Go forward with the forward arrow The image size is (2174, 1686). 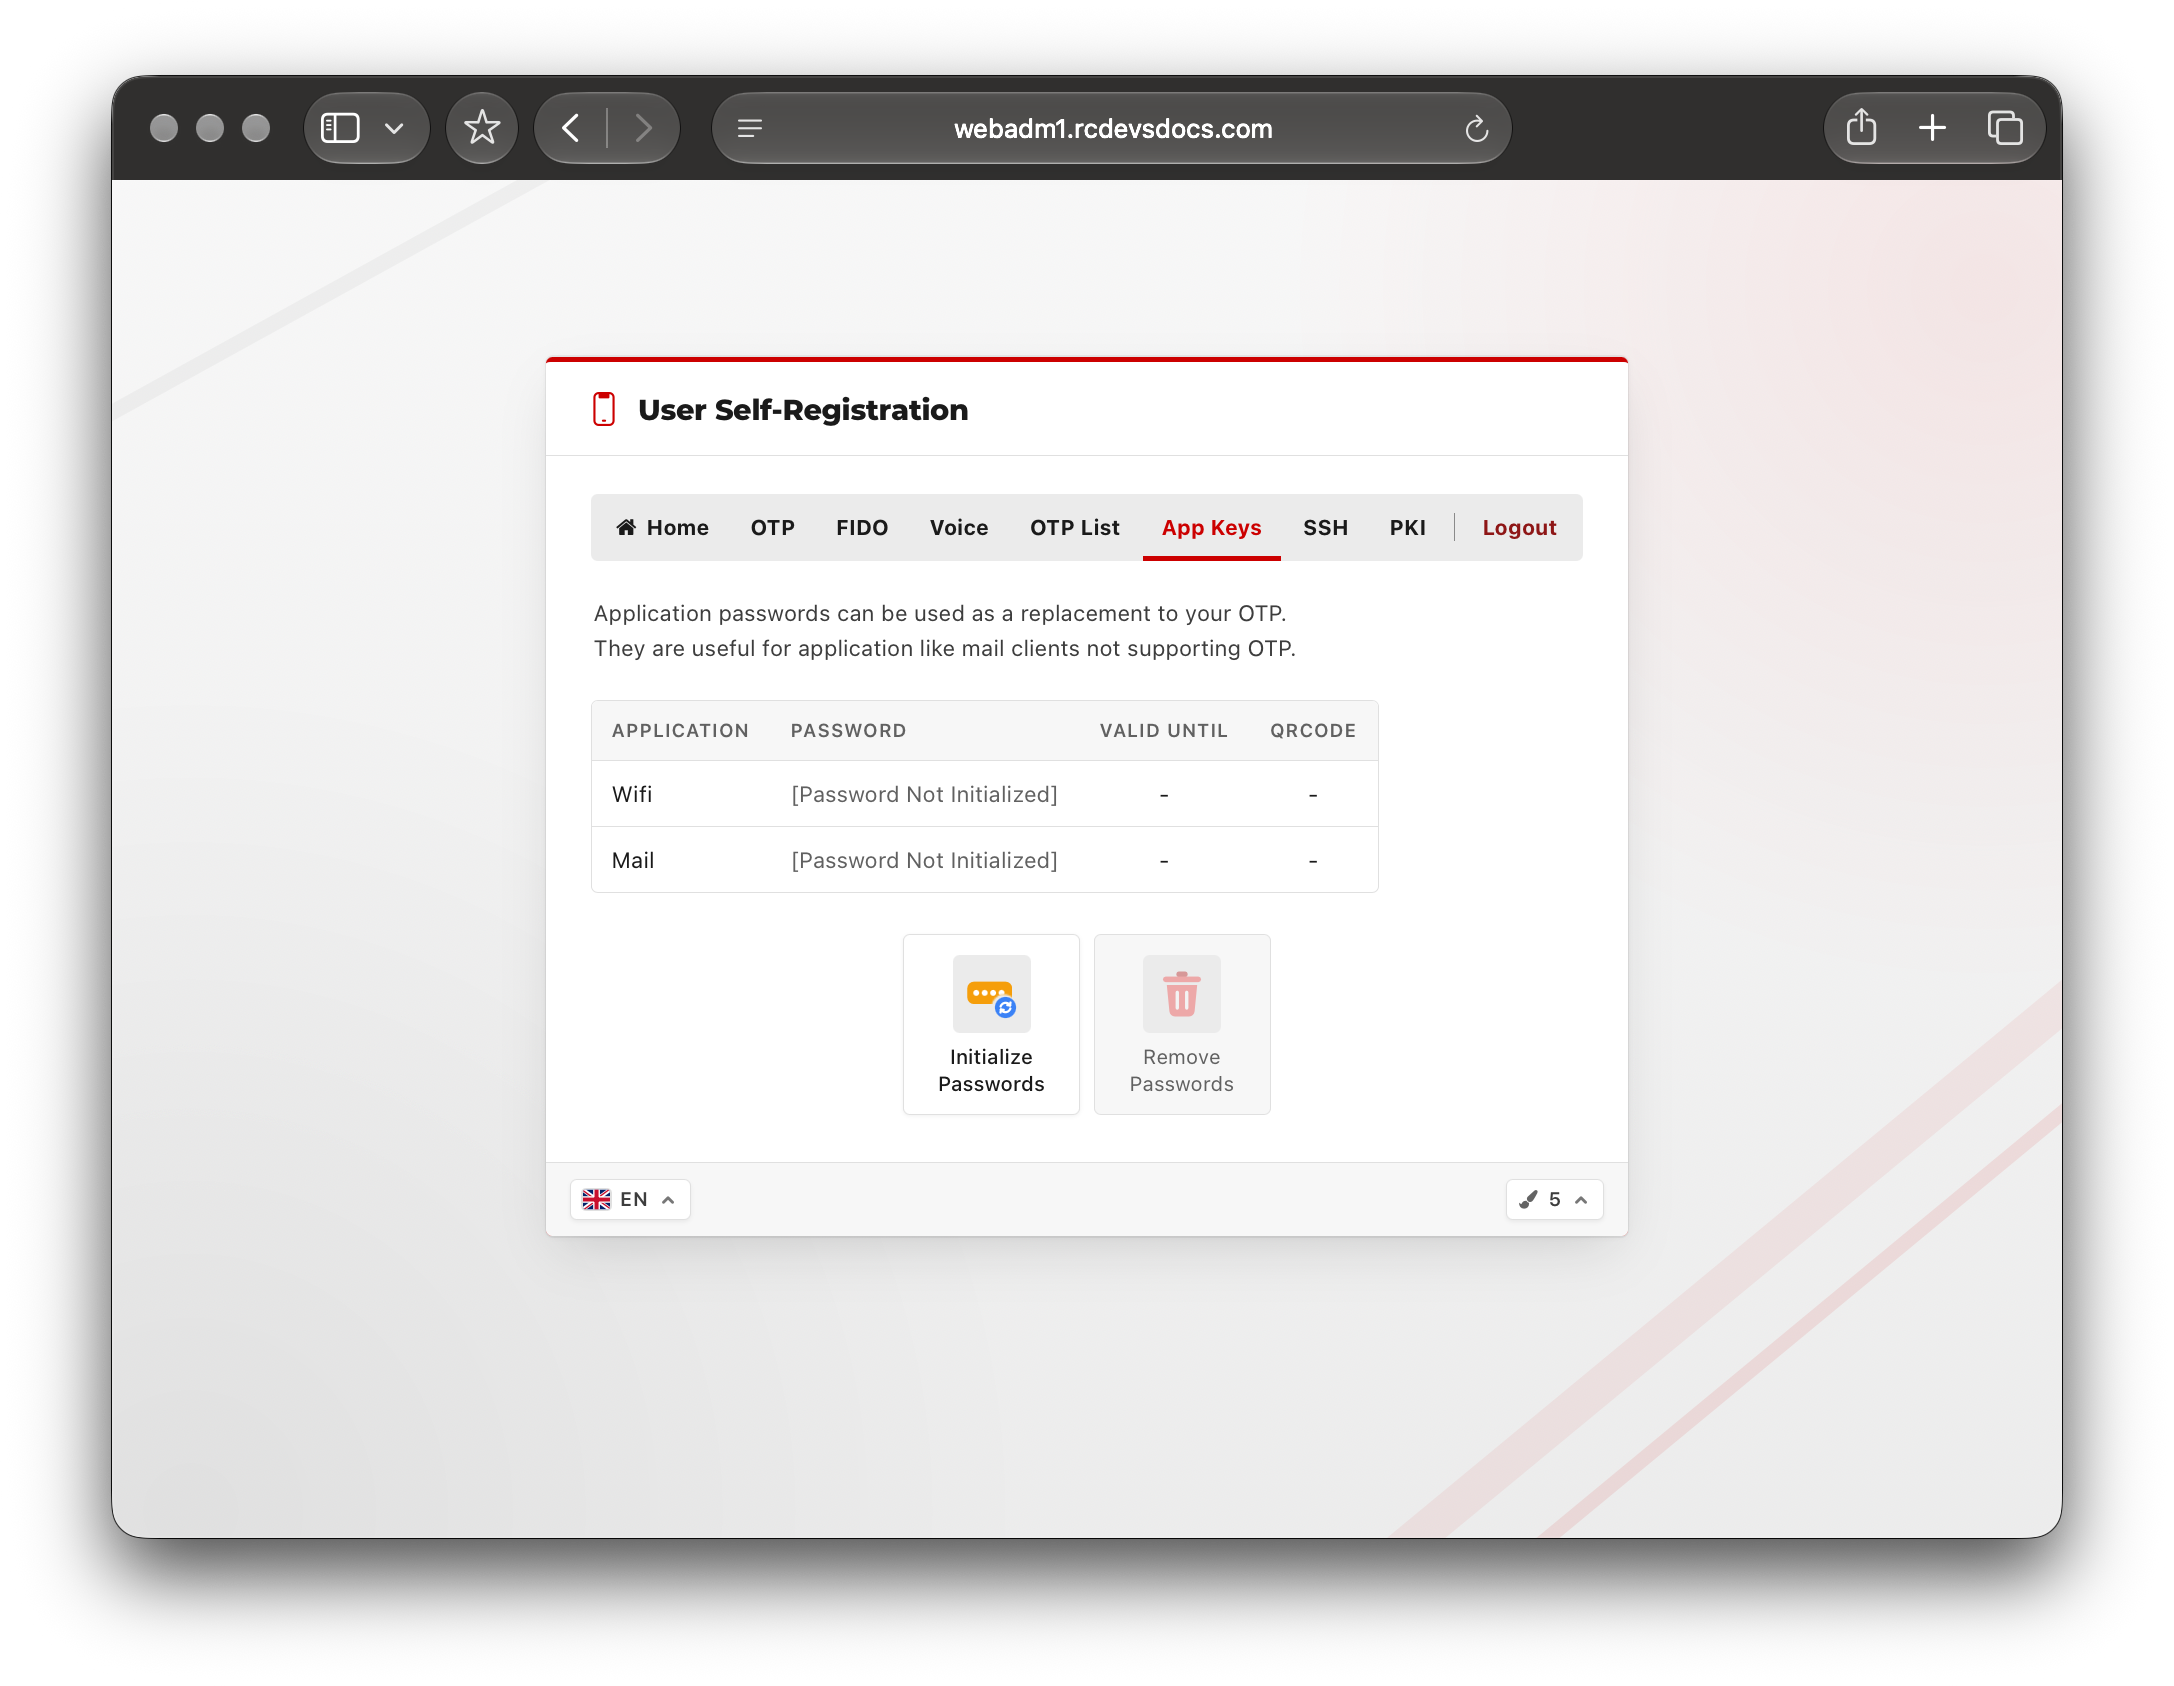[x=643, y=128]
